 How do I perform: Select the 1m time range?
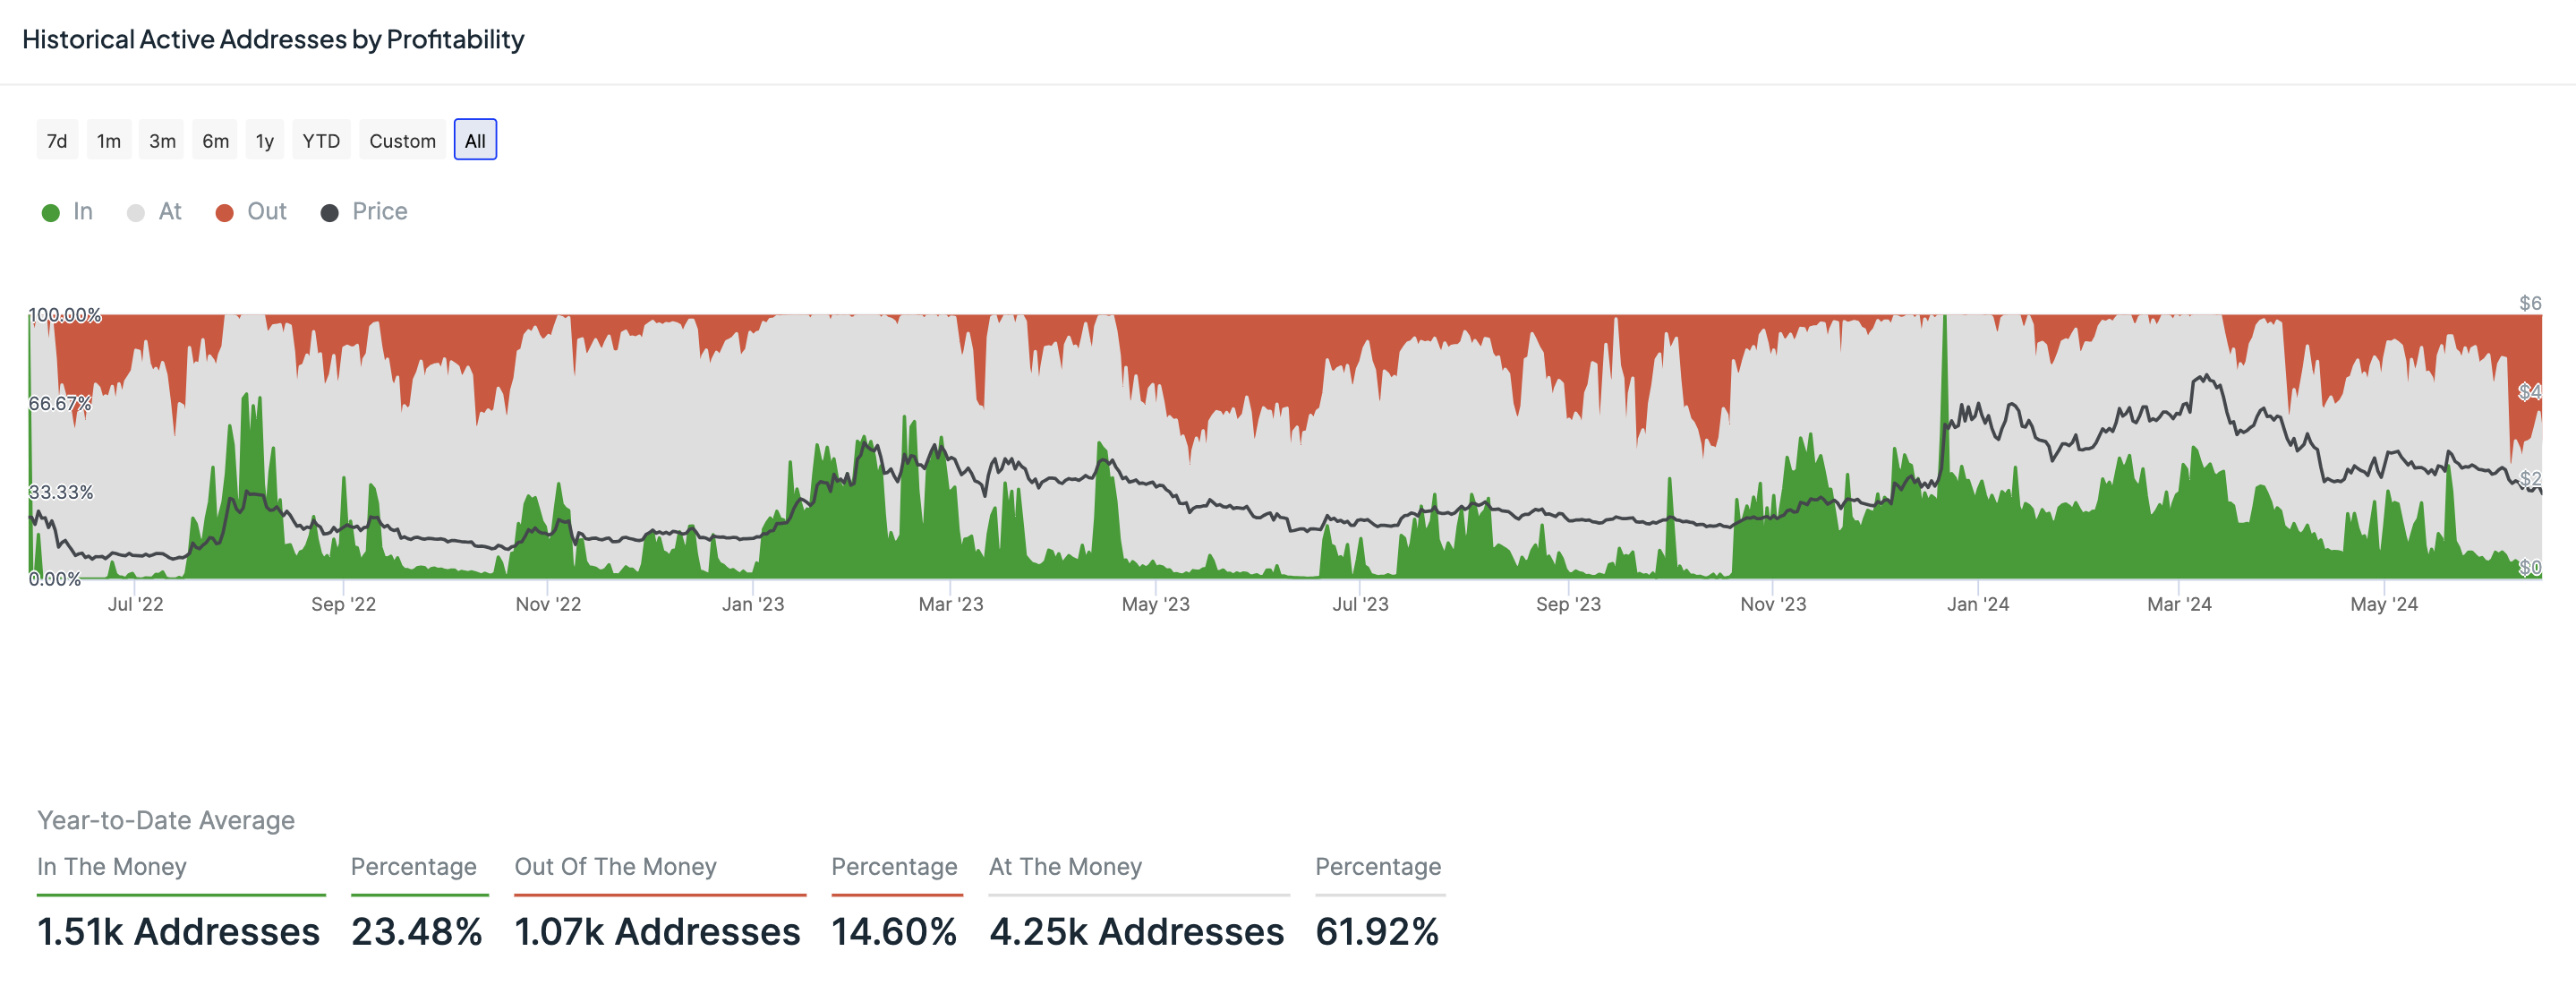(x=109, y=141)
